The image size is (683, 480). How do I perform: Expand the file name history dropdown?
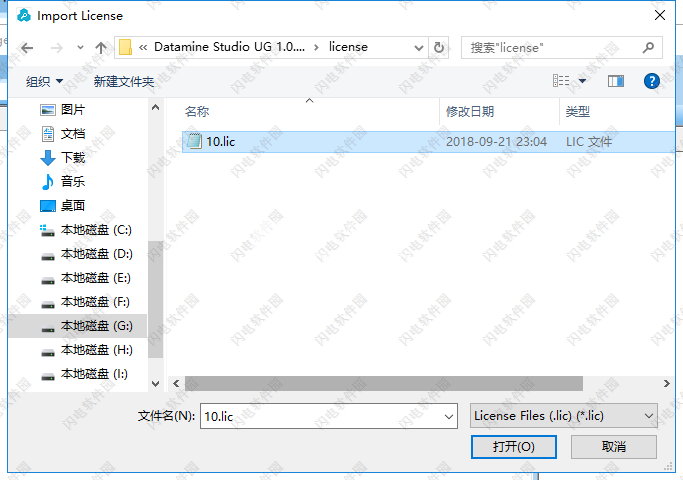[x=449, y=416]
